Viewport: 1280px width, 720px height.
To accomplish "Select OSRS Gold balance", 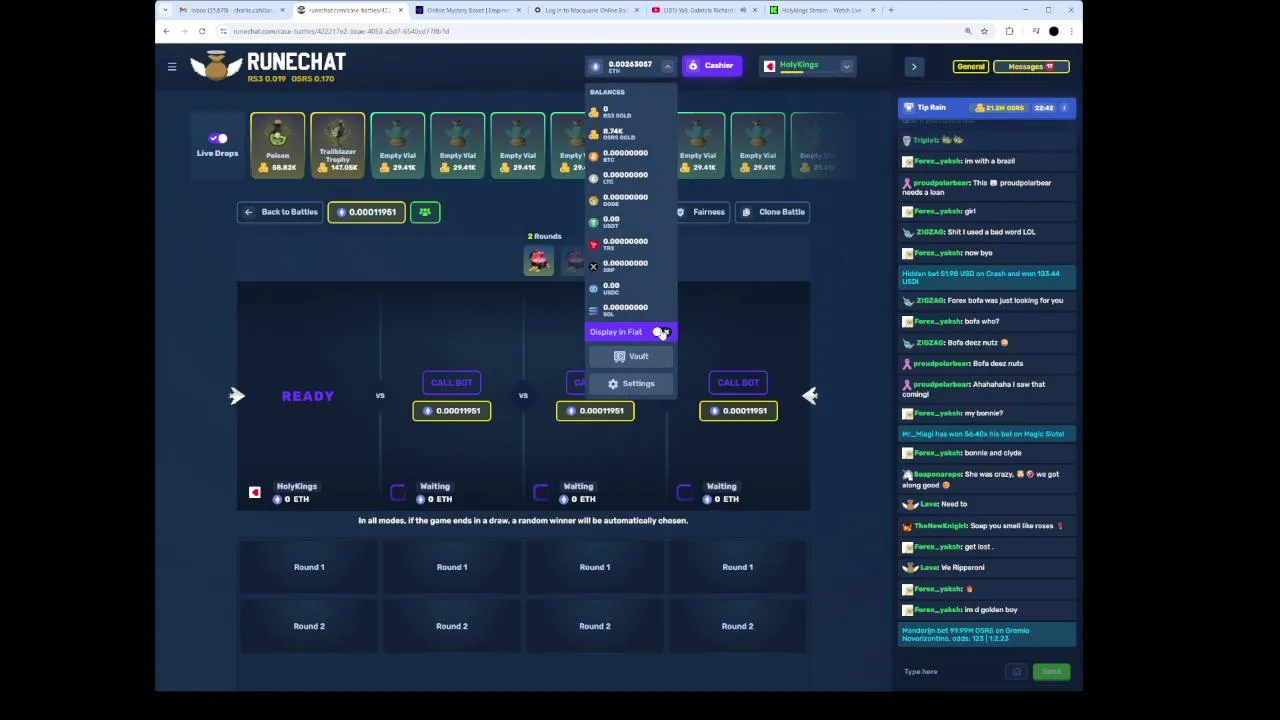I will (631, 134).
